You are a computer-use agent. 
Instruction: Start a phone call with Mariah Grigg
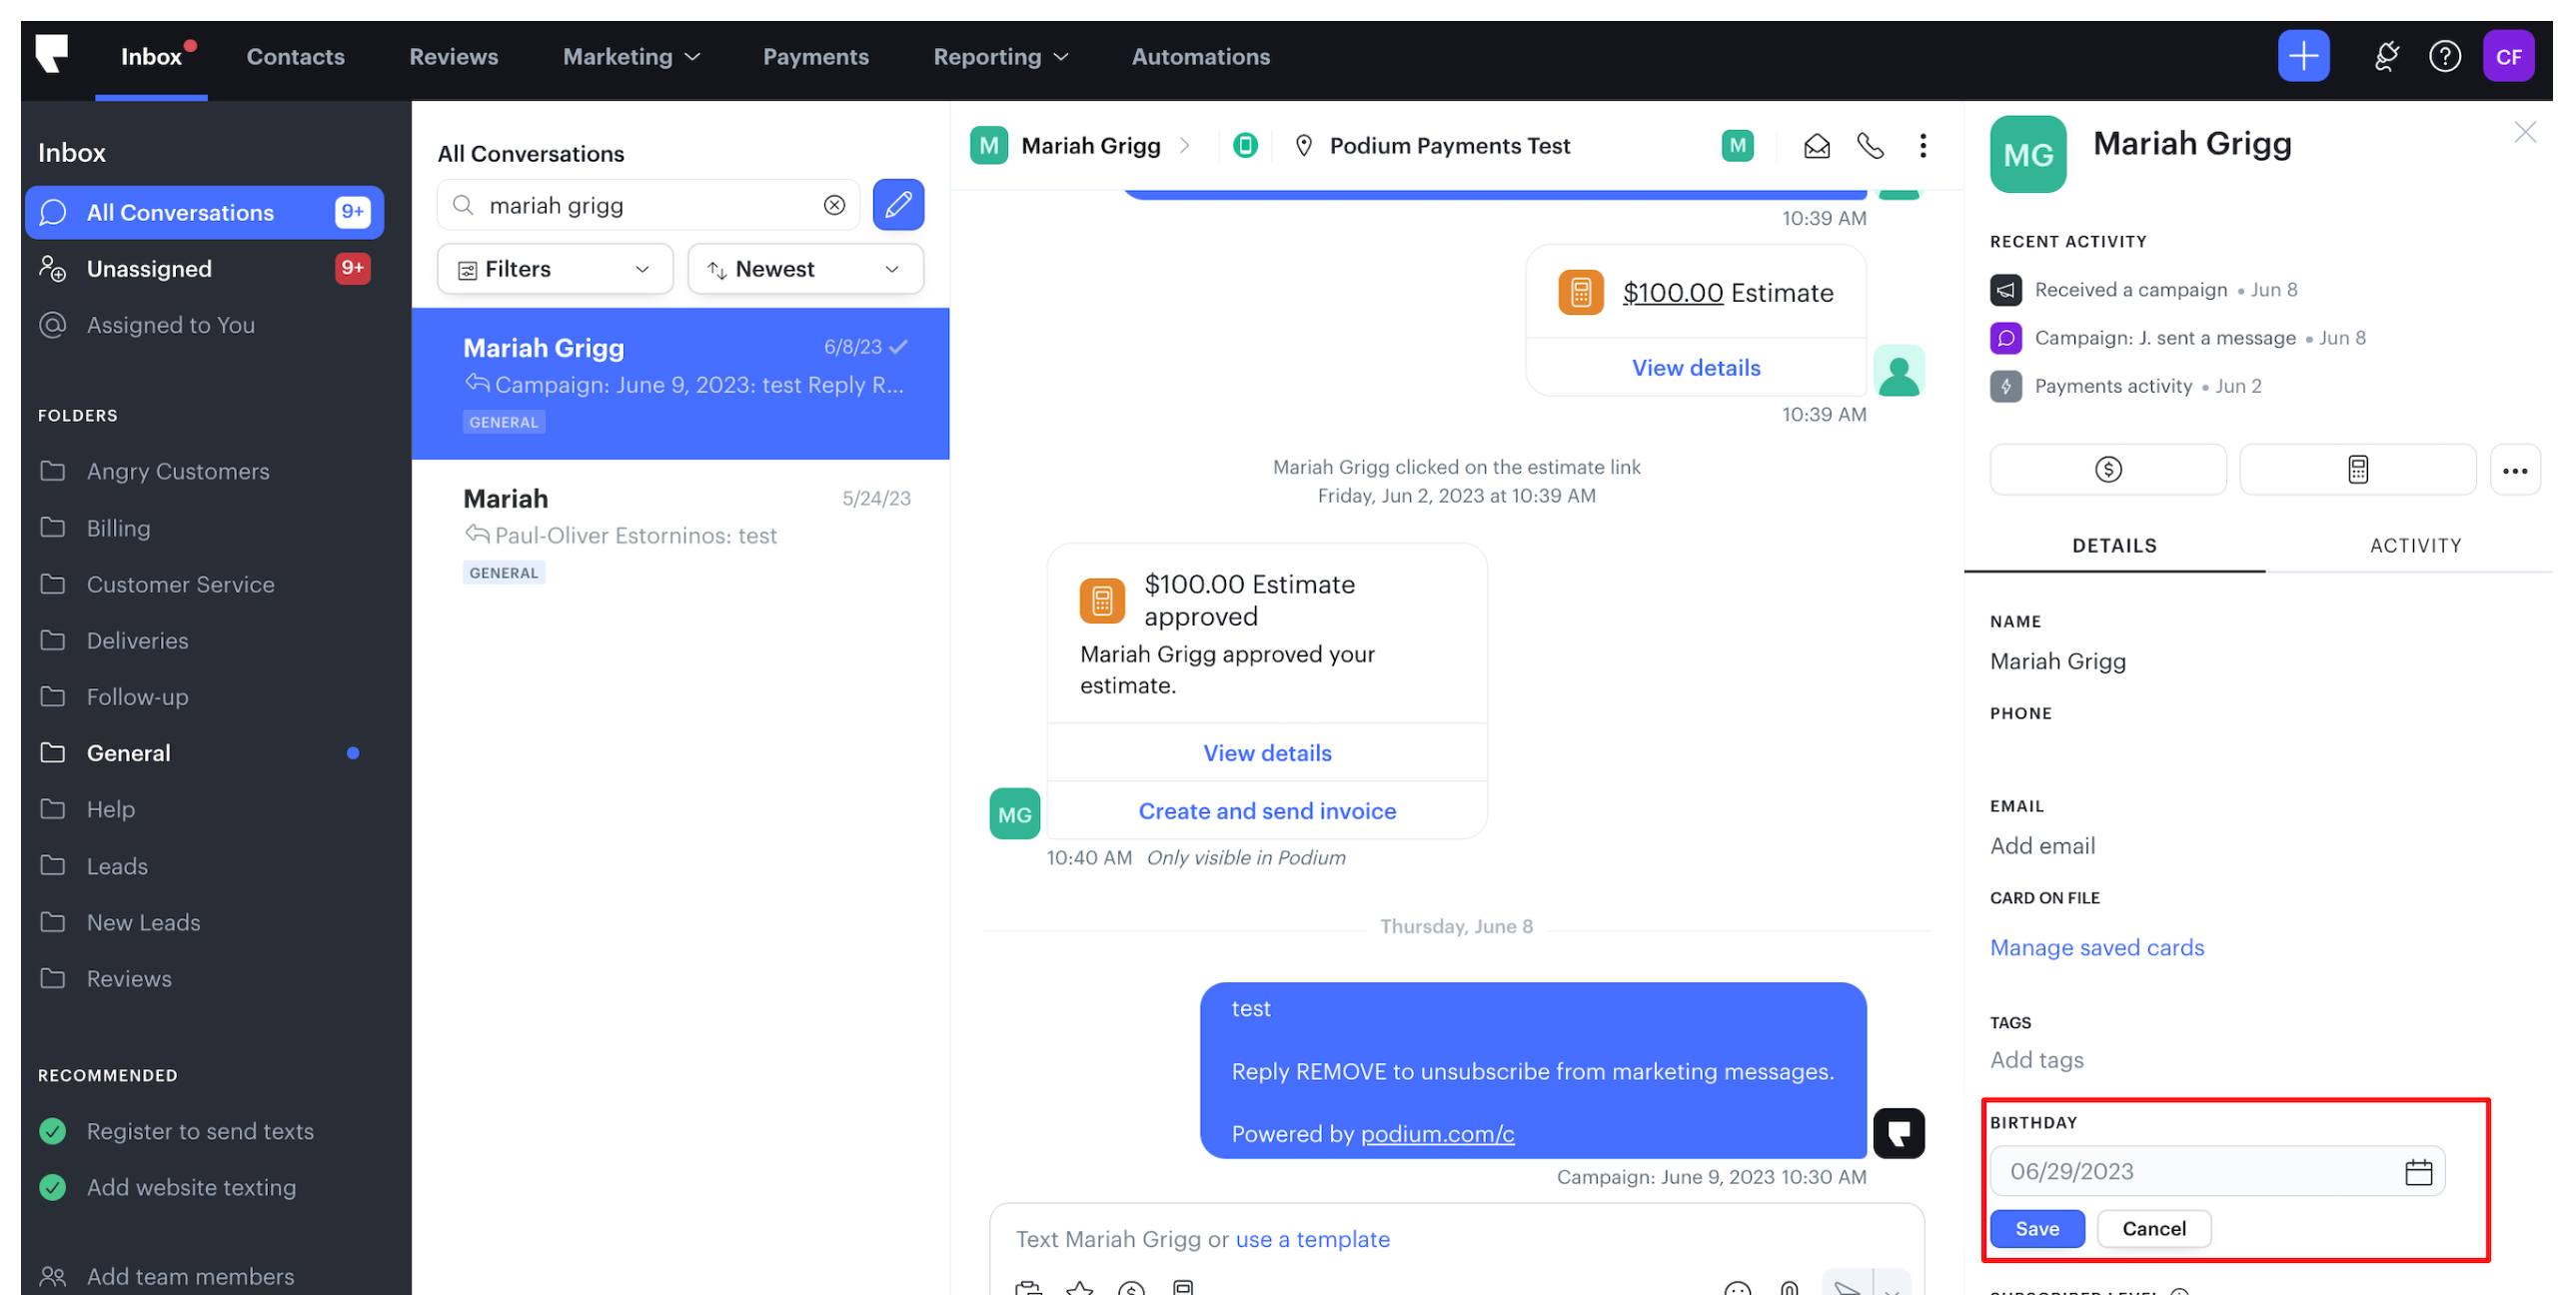click(x=1870, y=145)
